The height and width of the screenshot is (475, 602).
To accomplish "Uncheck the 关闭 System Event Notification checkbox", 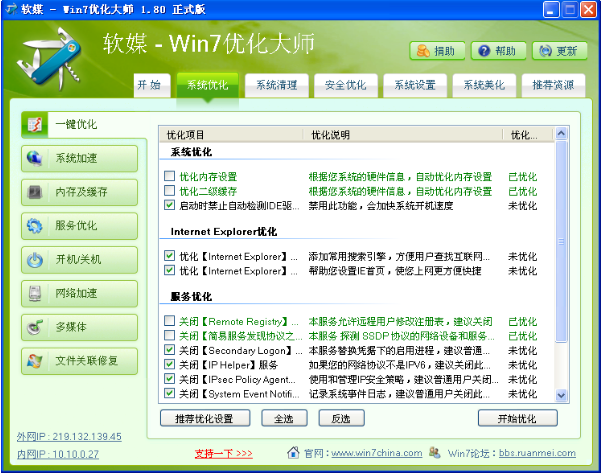I will [x=169, y=393].
